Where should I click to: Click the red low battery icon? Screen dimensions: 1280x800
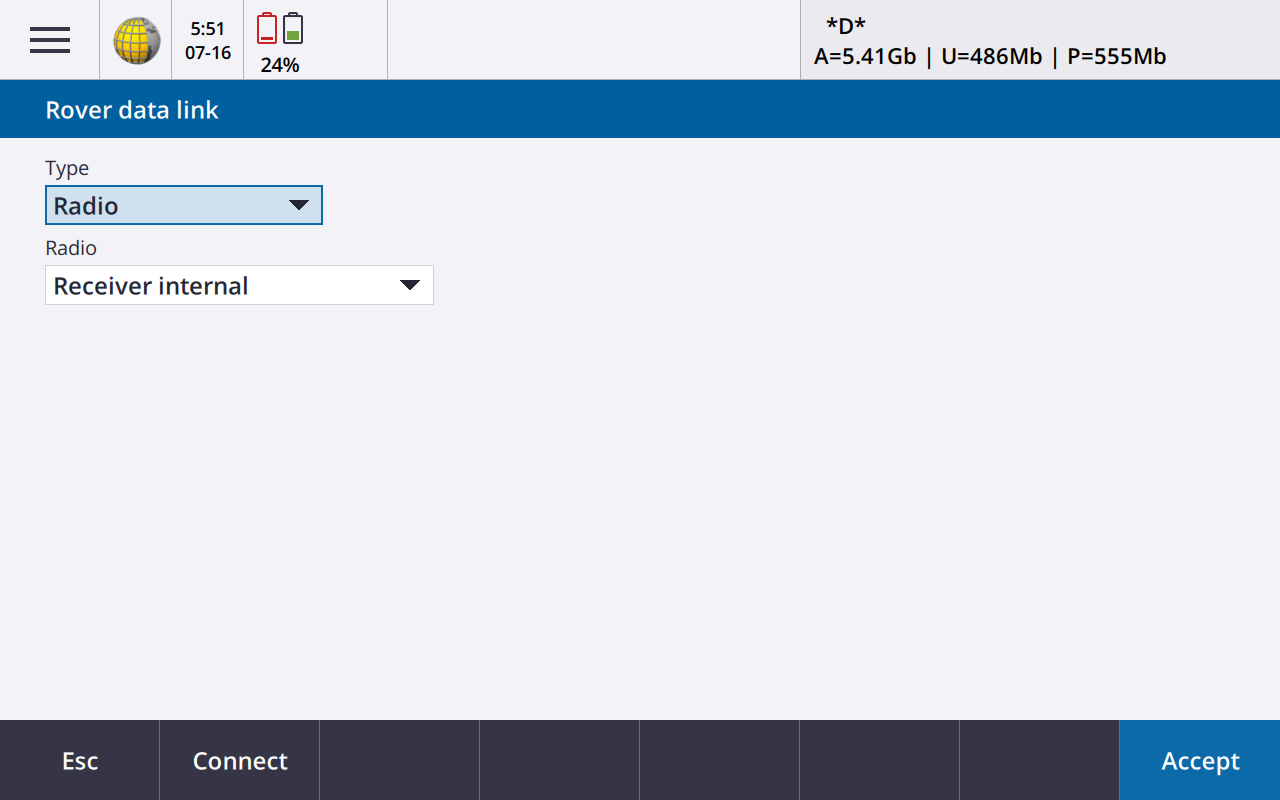(267, 29)
